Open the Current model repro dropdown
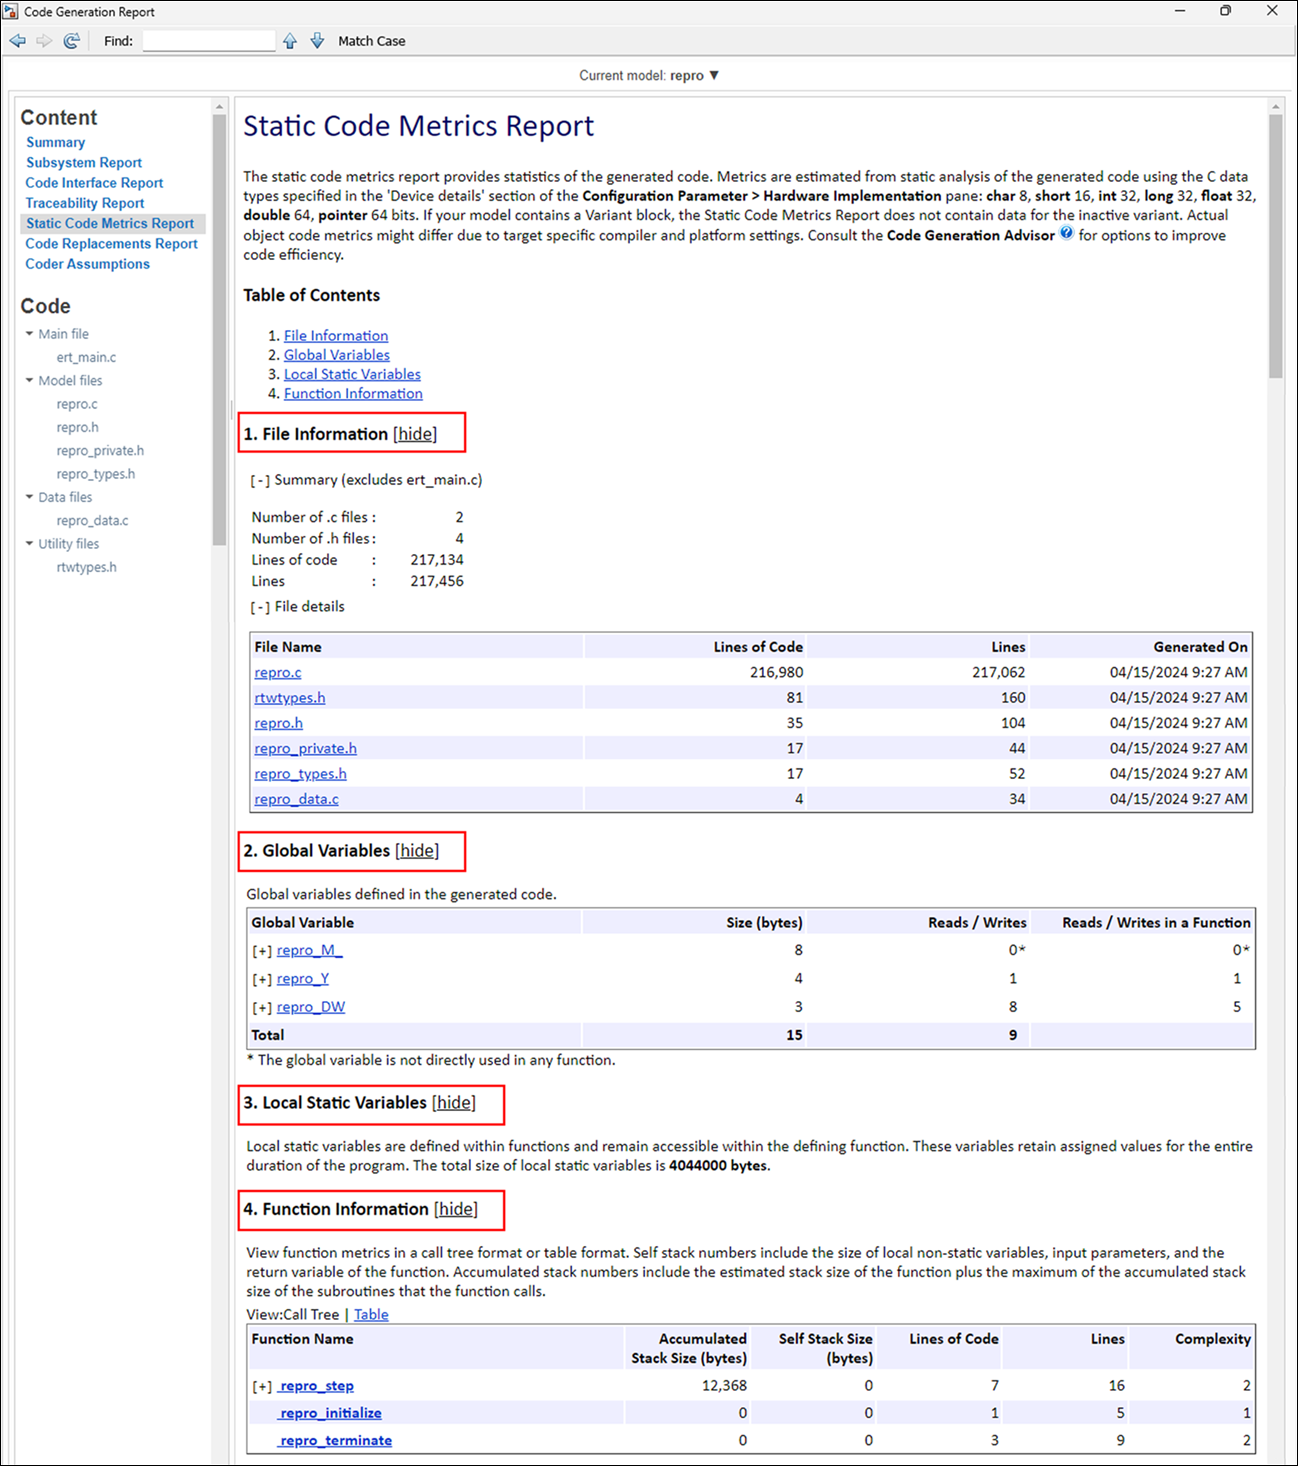 pyautogui.click(x=649, y=76)
